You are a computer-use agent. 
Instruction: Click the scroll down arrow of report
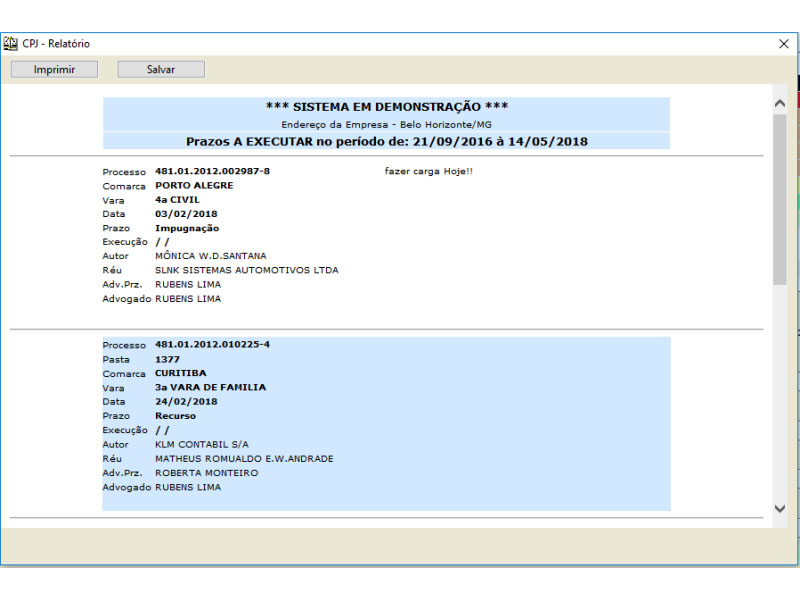(x=780, y=509)
